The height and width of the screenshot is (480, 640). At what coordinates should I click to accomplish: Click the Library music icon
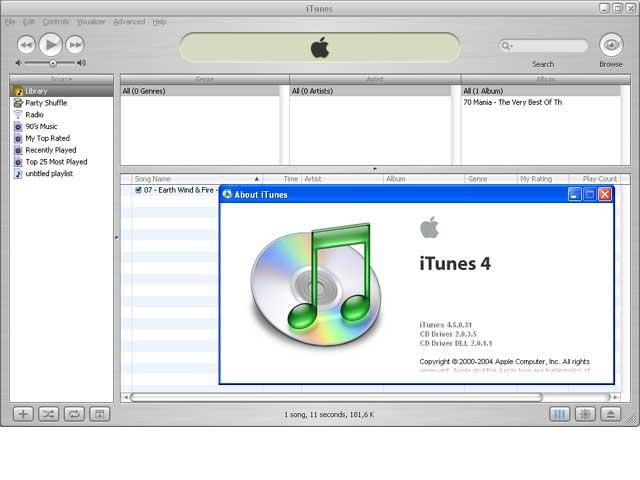[x=18, y=91]
